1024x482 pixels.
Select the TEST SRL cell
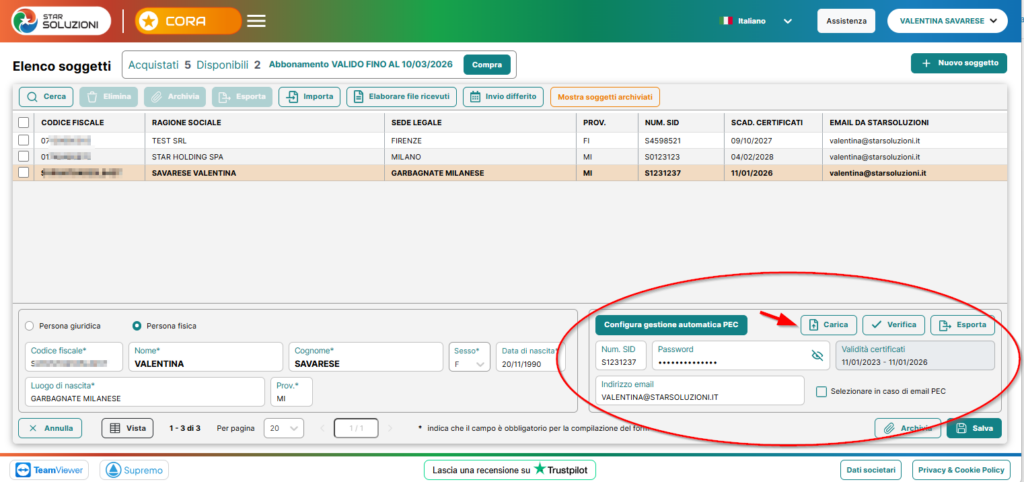tap(264, 140)
